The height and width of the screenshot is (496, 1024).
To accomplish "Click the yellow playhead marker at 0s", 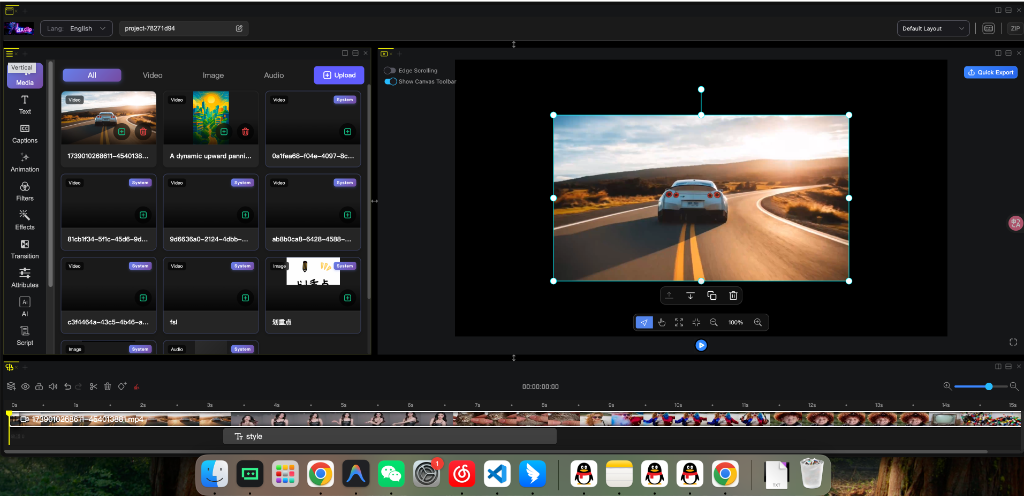I will (x=9, y=414).
